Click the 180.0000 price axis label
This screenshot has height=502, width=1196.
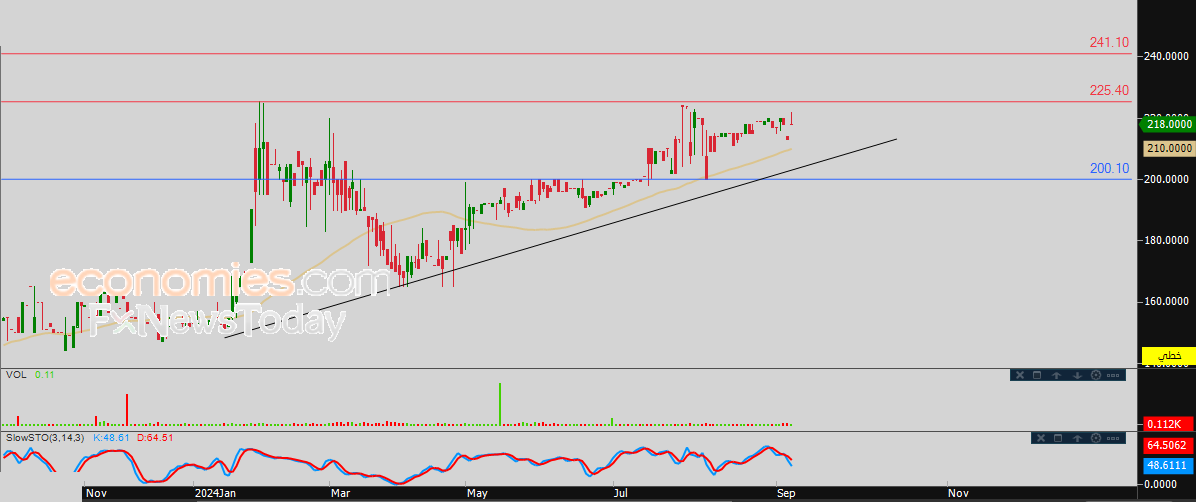(x=1167, y=240)
